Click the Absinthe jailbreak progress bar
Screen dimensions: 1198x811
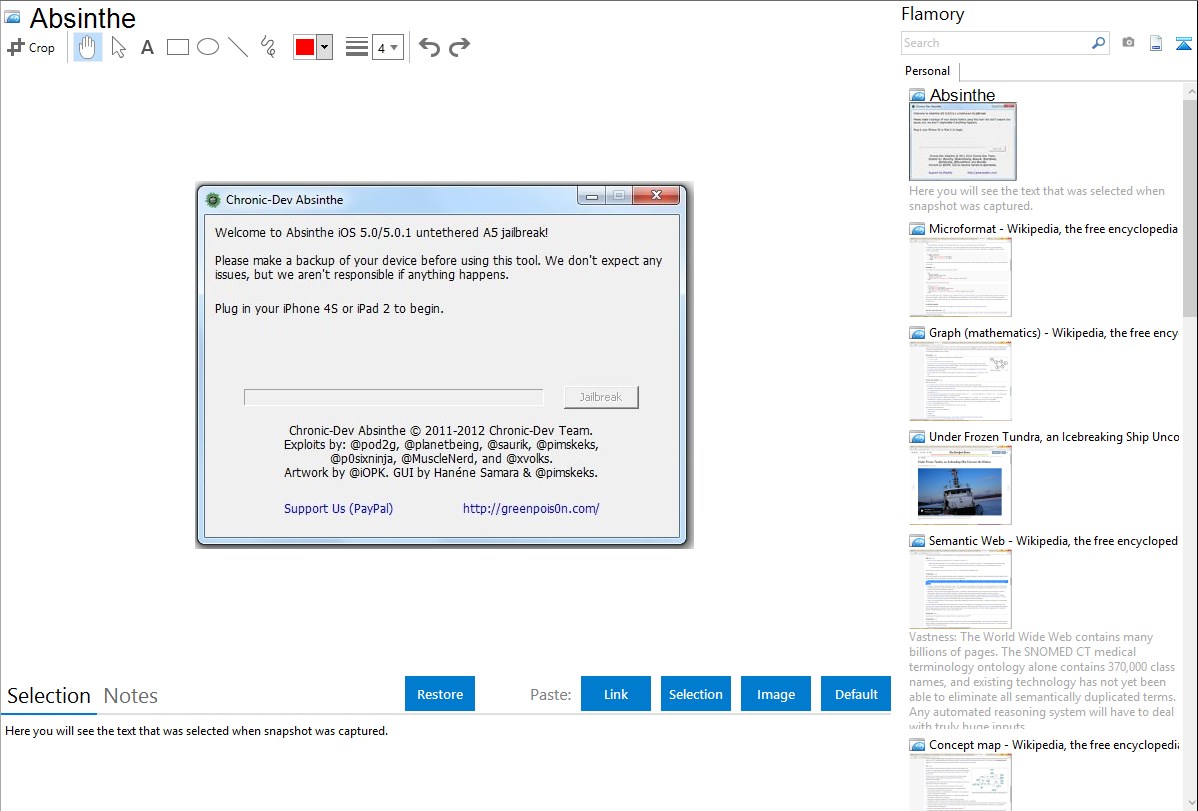point(393,397)
